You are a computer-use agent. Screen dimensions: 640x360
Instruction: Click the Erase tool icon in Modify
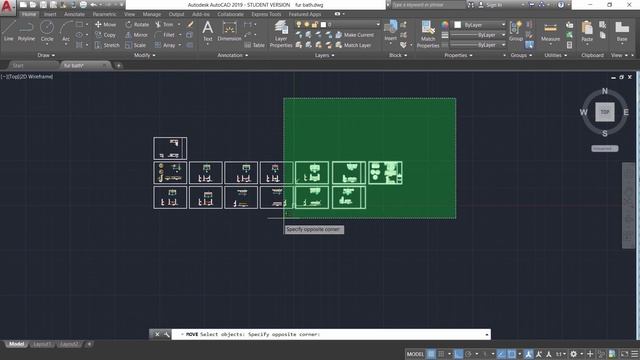(x=190, y=24)
